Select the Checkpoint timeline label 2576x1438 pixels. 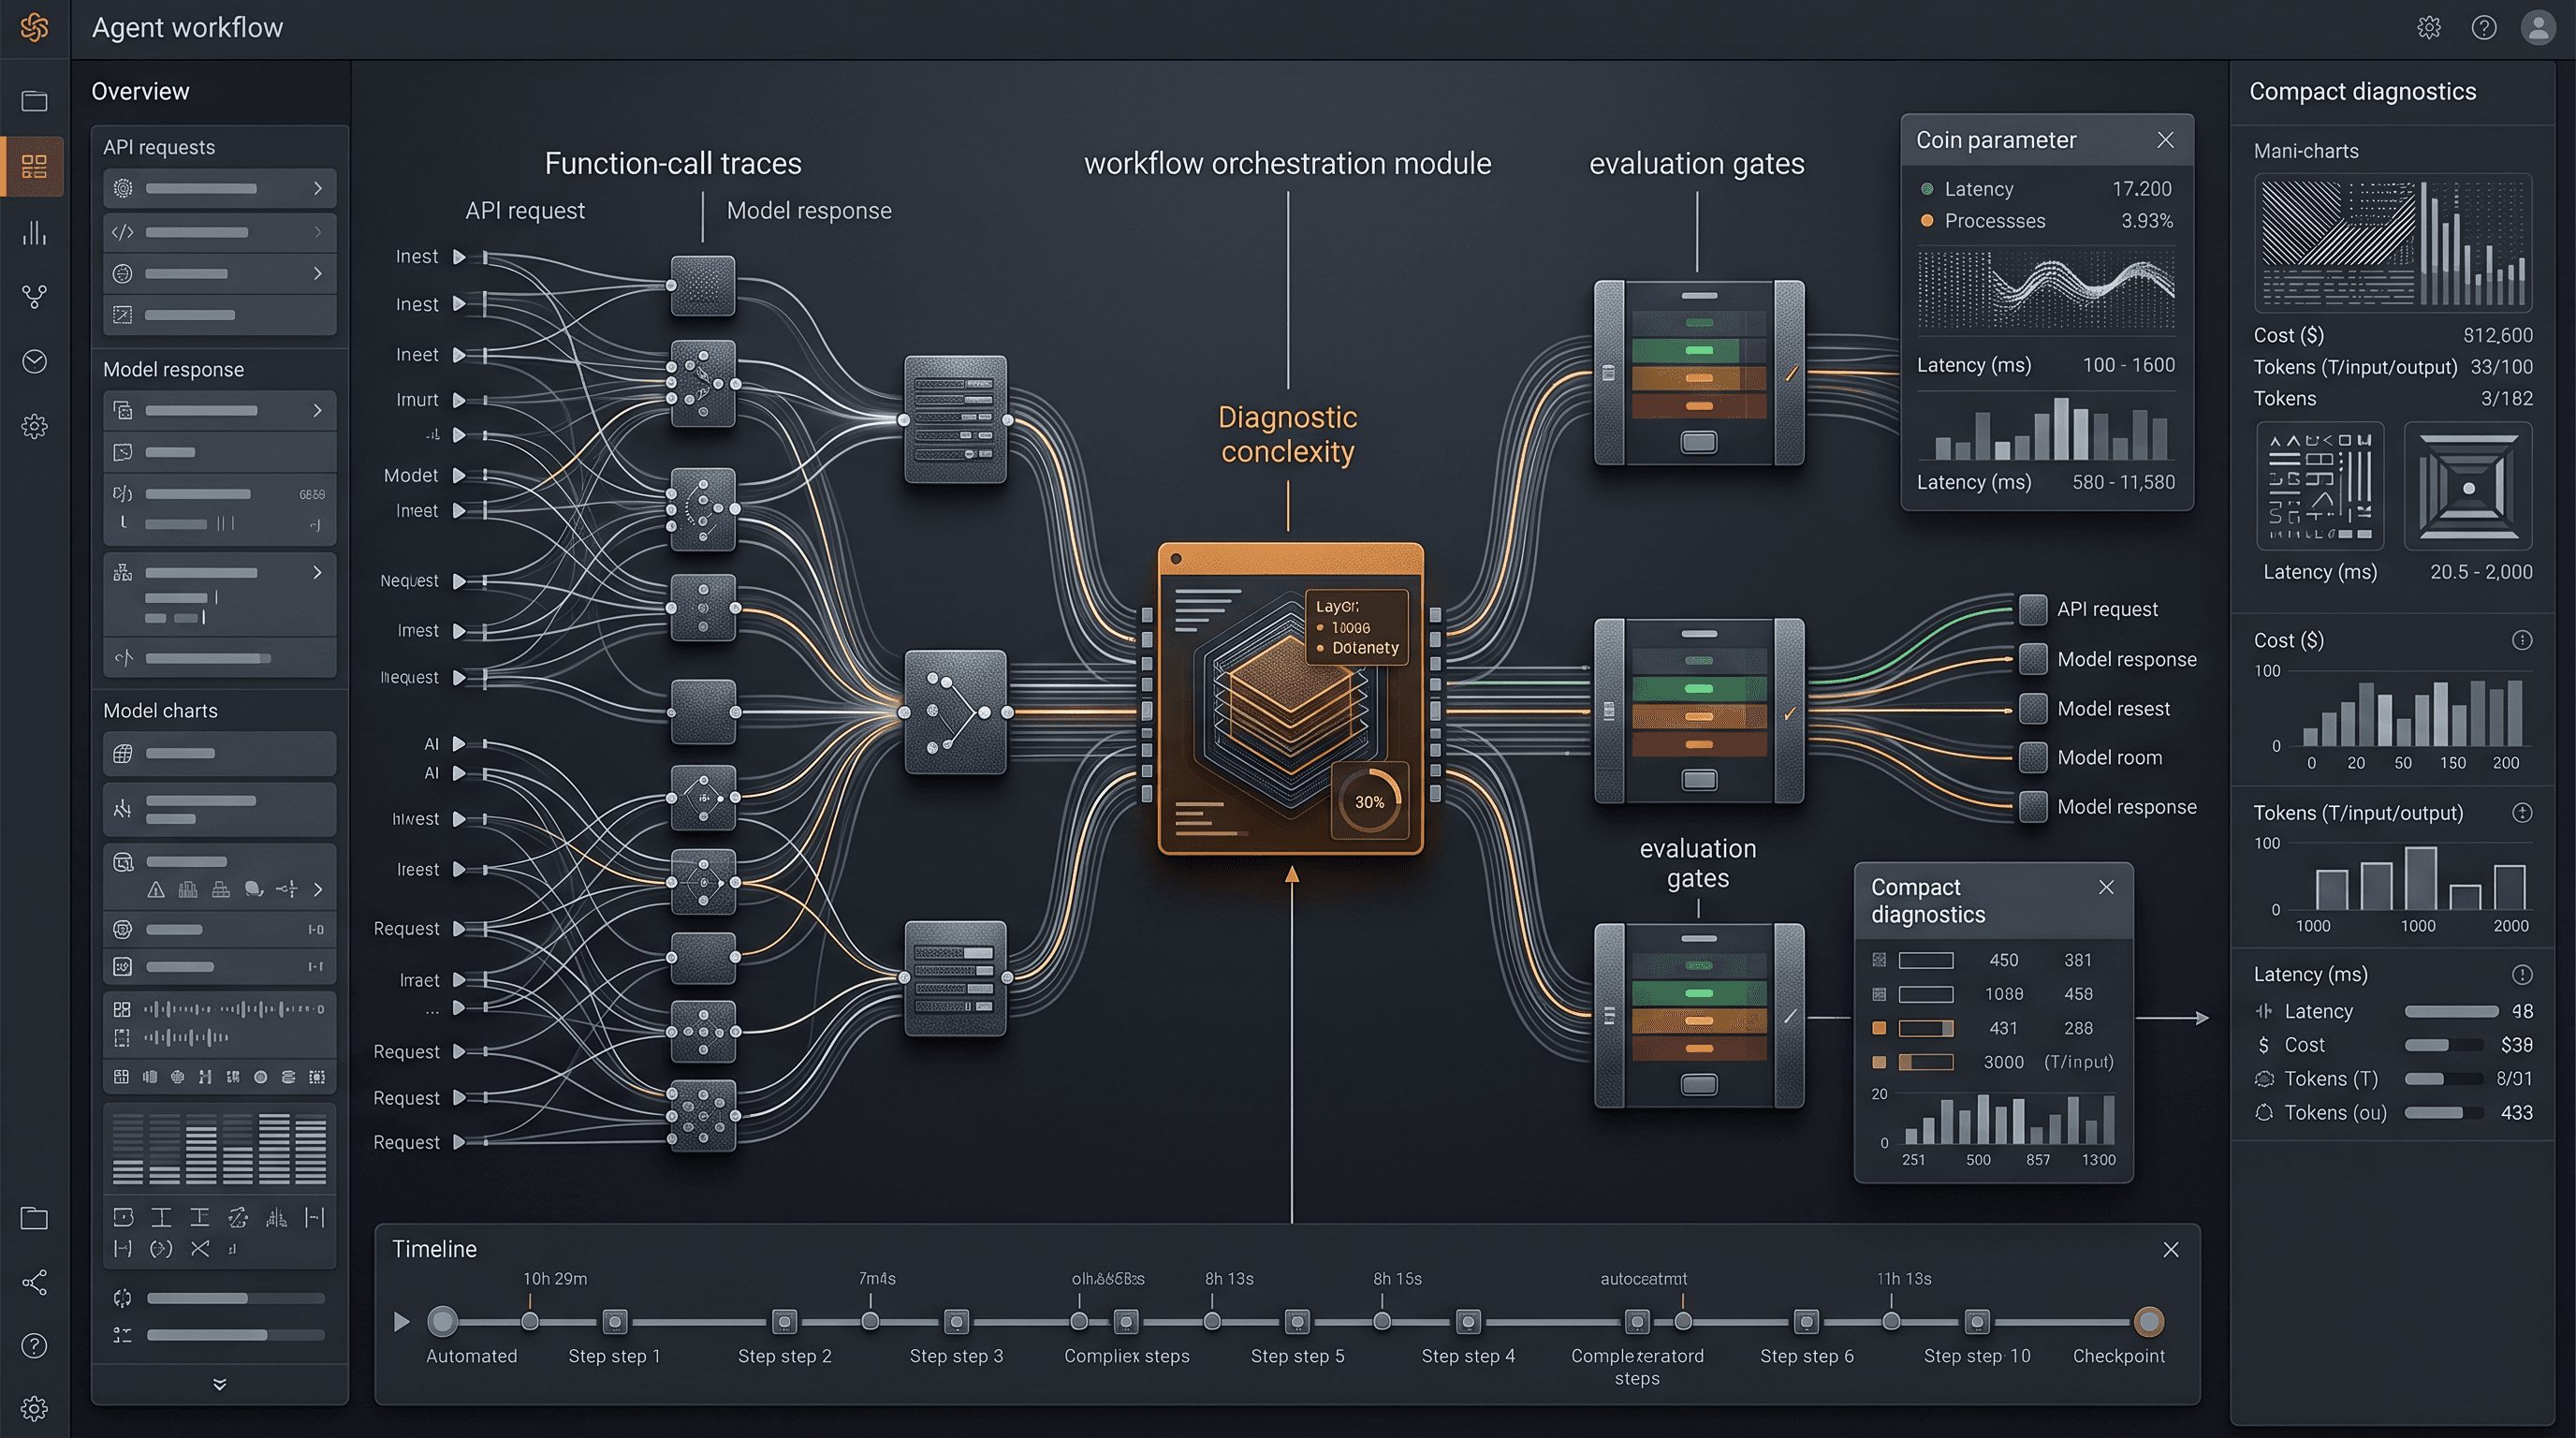click(2118, 1356)
